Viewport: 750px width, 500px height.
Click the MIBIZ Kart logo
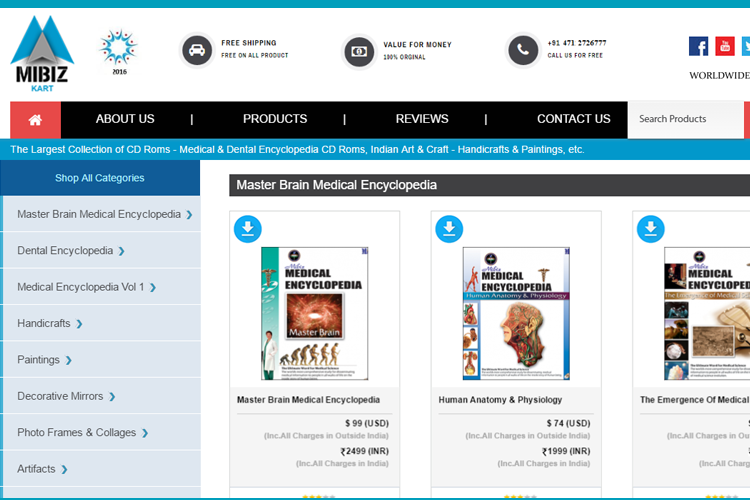coord(42,54)
